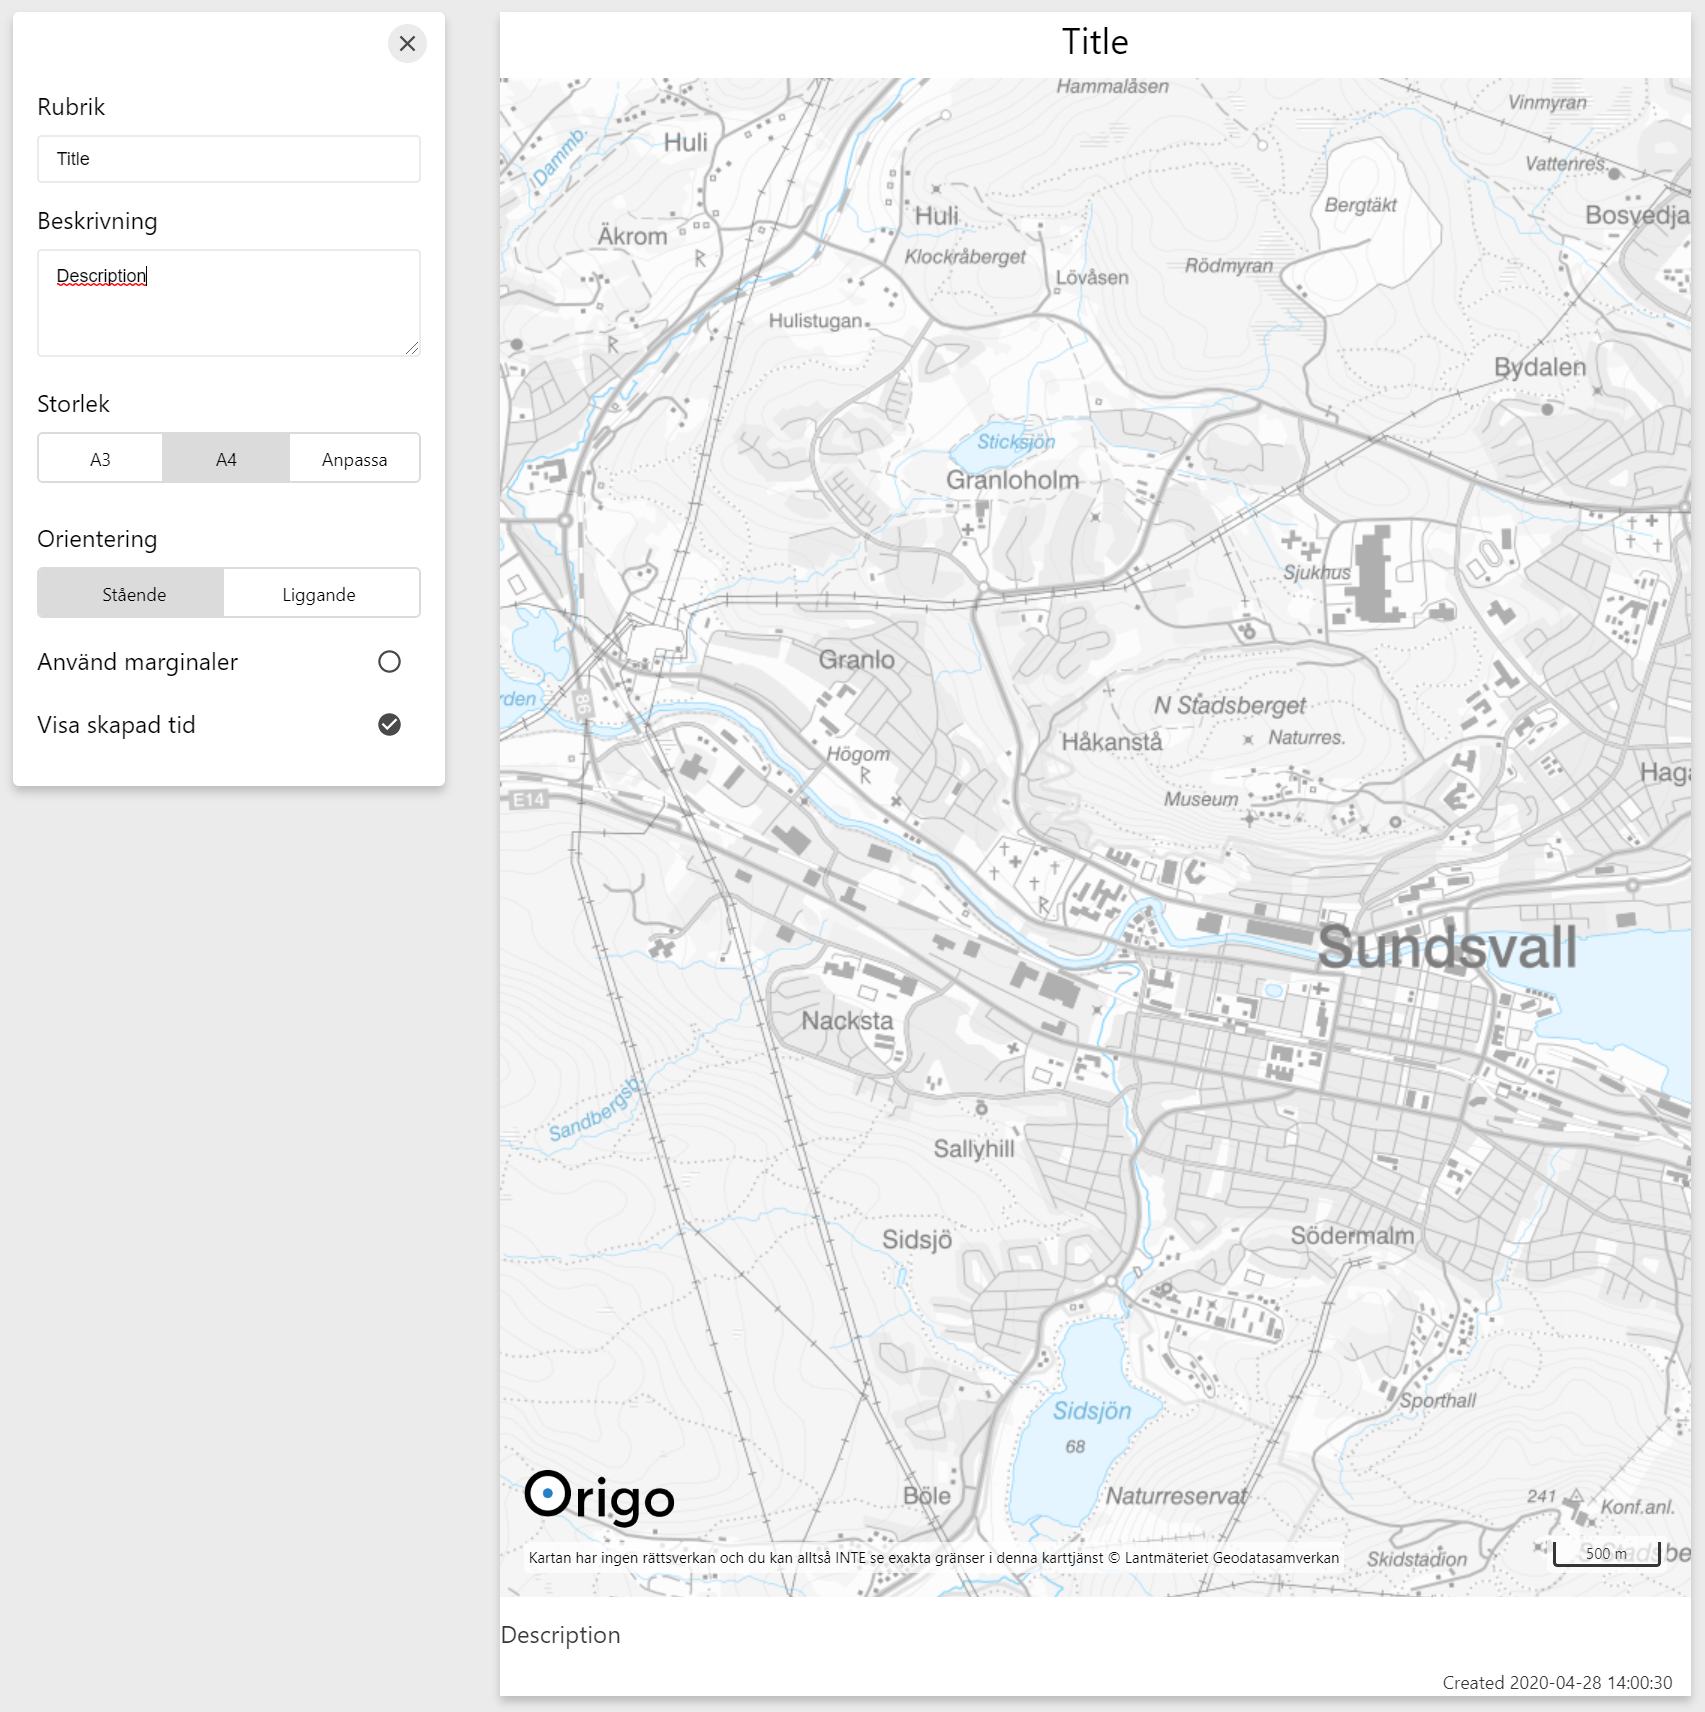Switch orientation to Liggande

click(320, 593)
